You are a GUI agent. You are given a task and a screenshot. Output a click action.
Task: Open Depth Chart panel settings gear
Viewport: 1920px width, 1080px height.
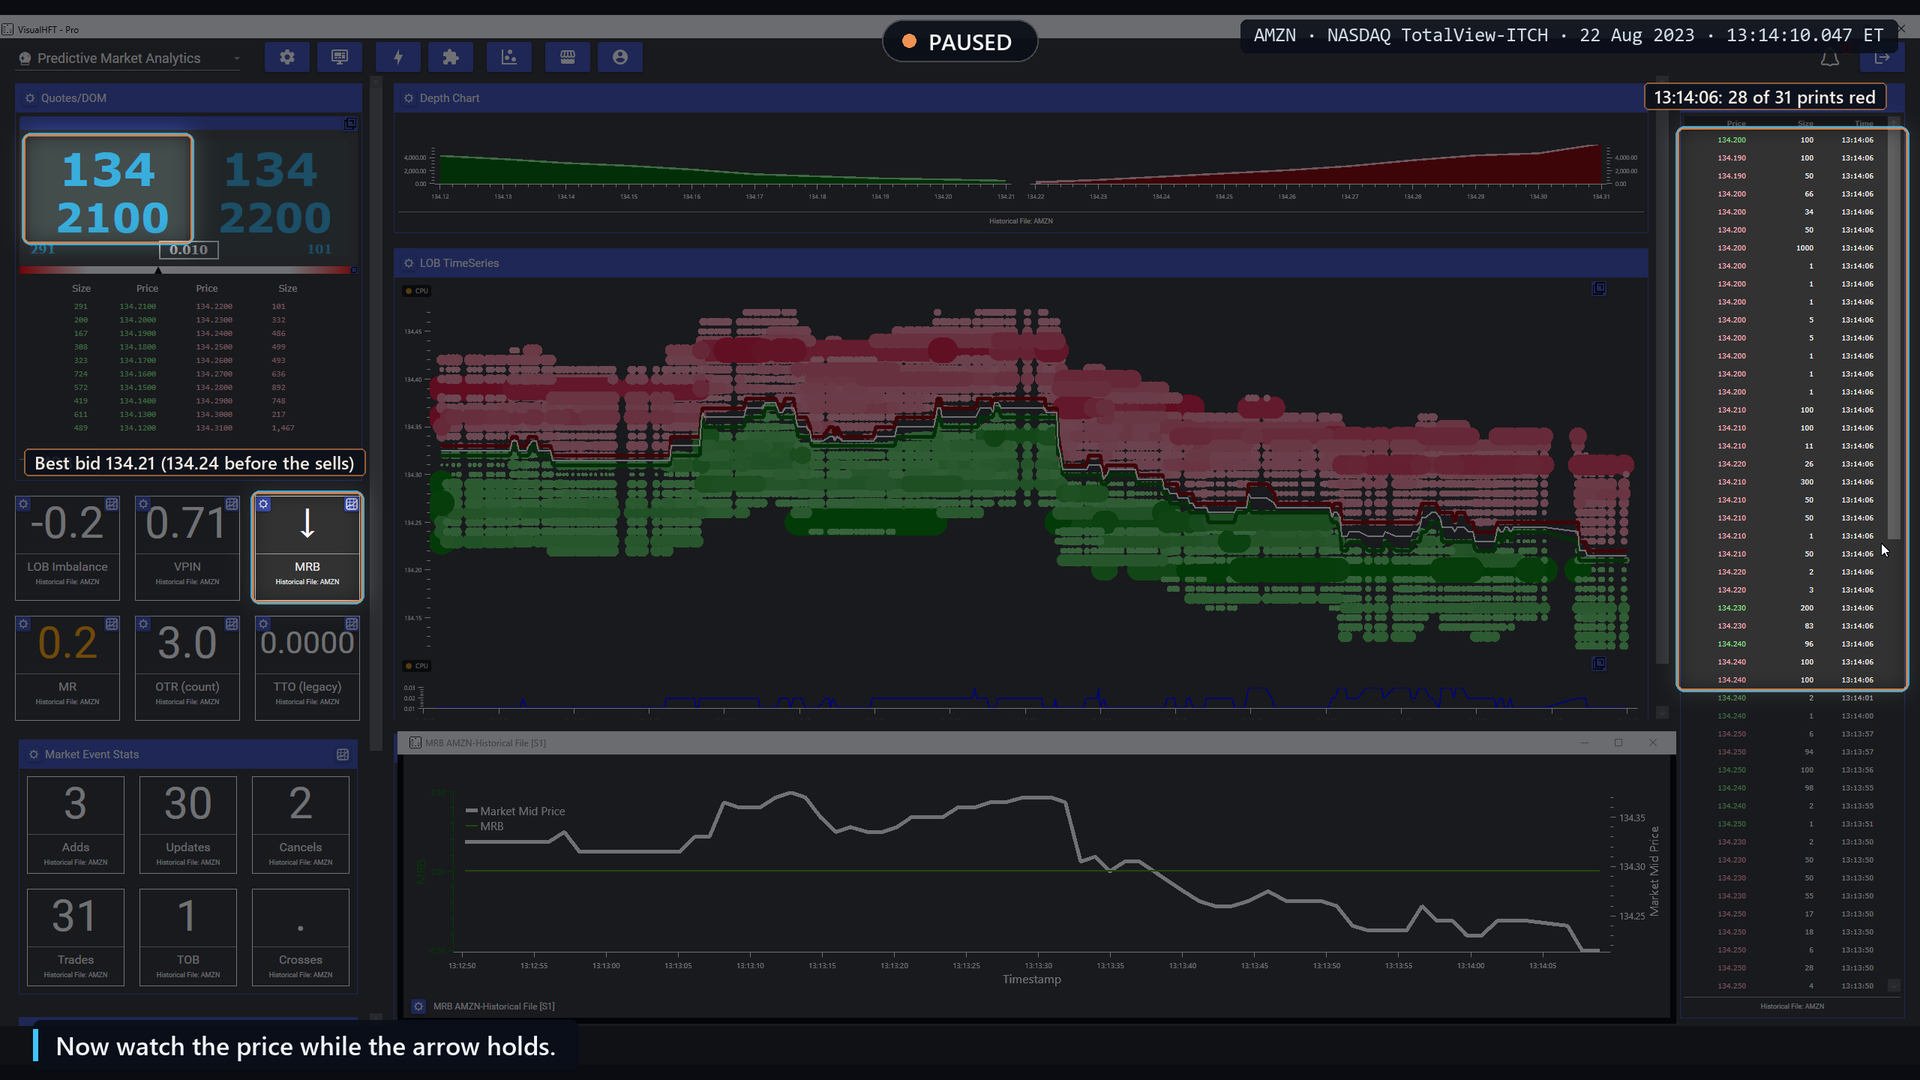coord(409,98)
